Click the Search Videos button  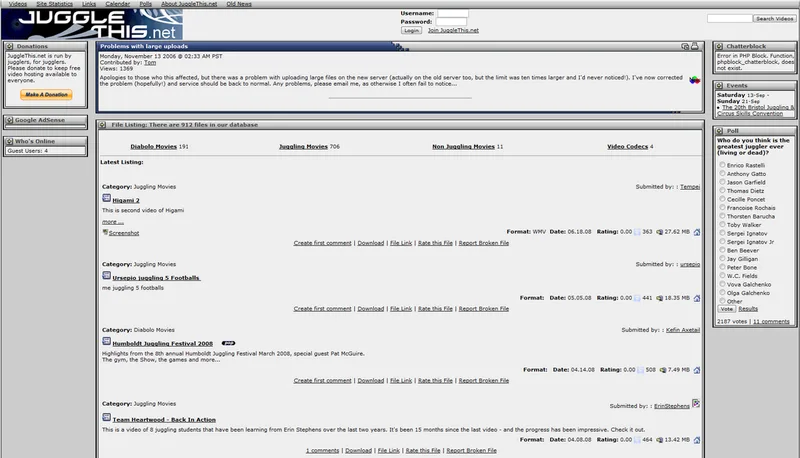coord(774,18)
